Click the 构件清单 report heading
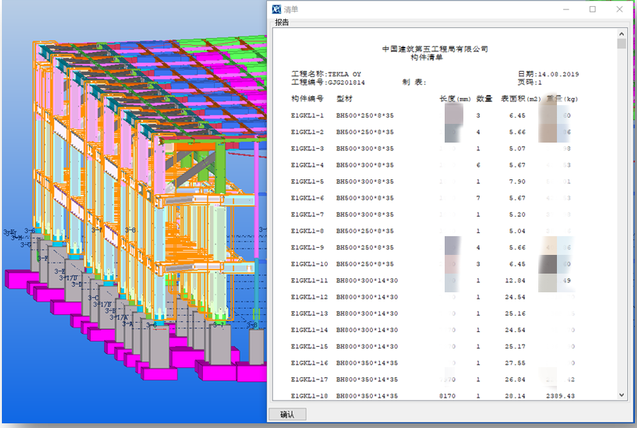 pos(427,57)
